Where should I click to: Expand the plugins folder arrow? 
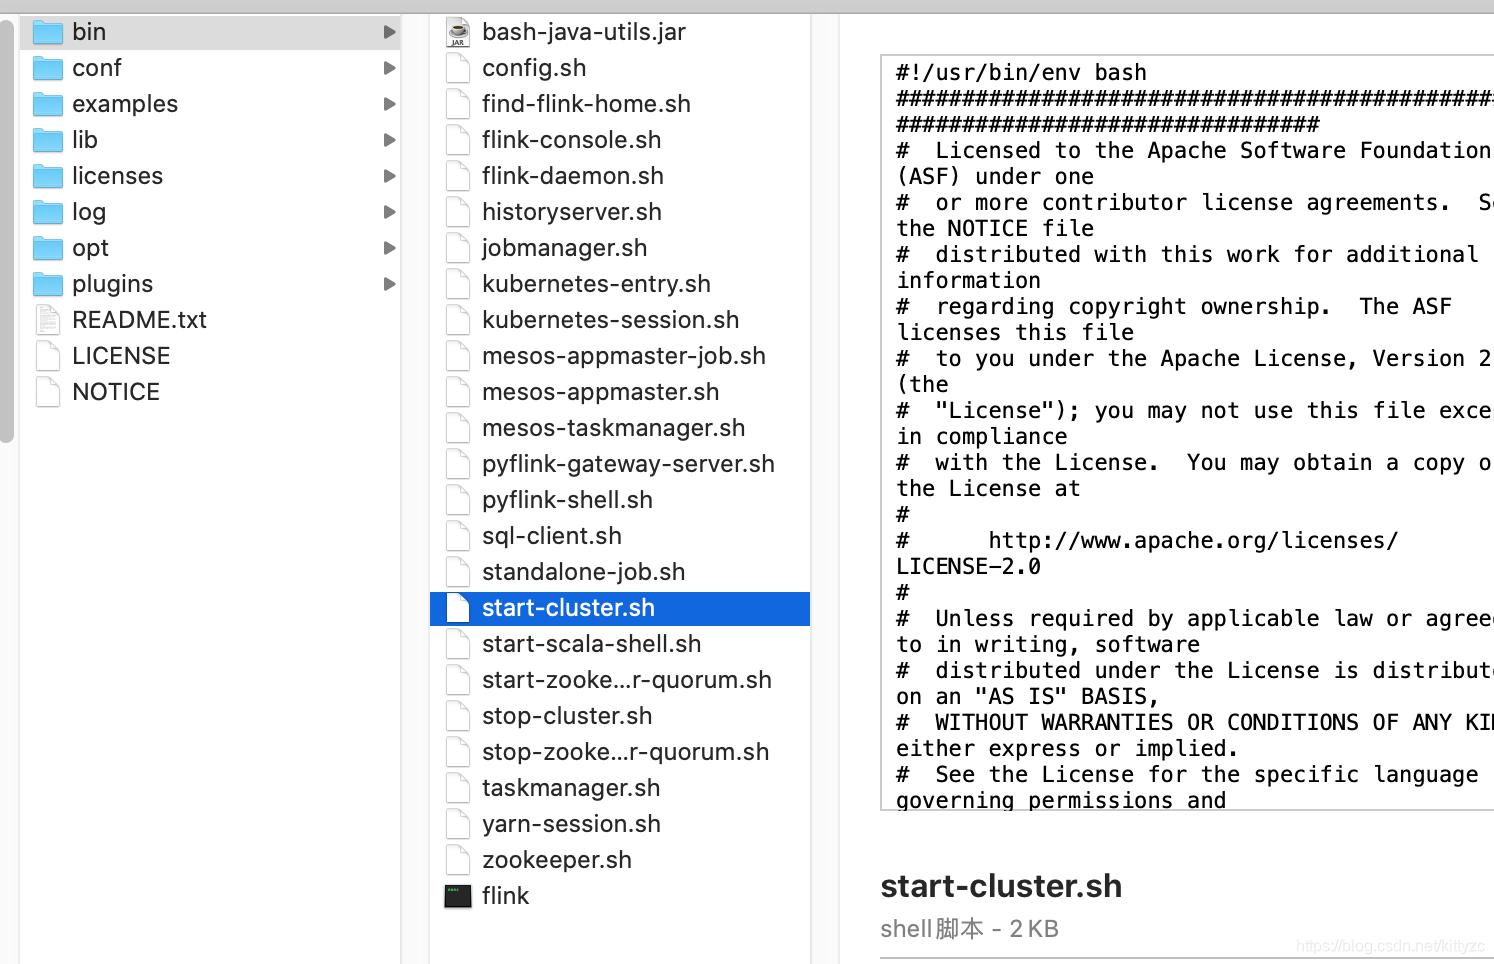click(389, 284)
